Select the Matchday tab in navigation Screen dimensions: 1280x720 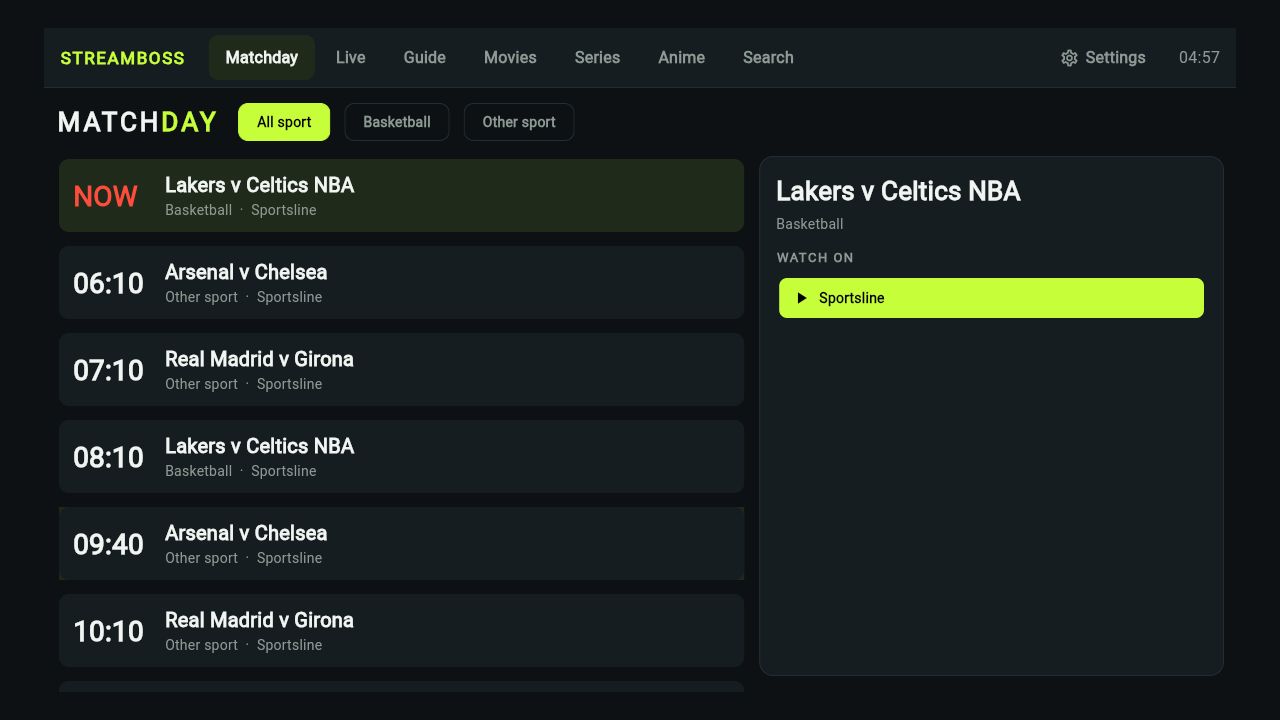pos(262,58)
